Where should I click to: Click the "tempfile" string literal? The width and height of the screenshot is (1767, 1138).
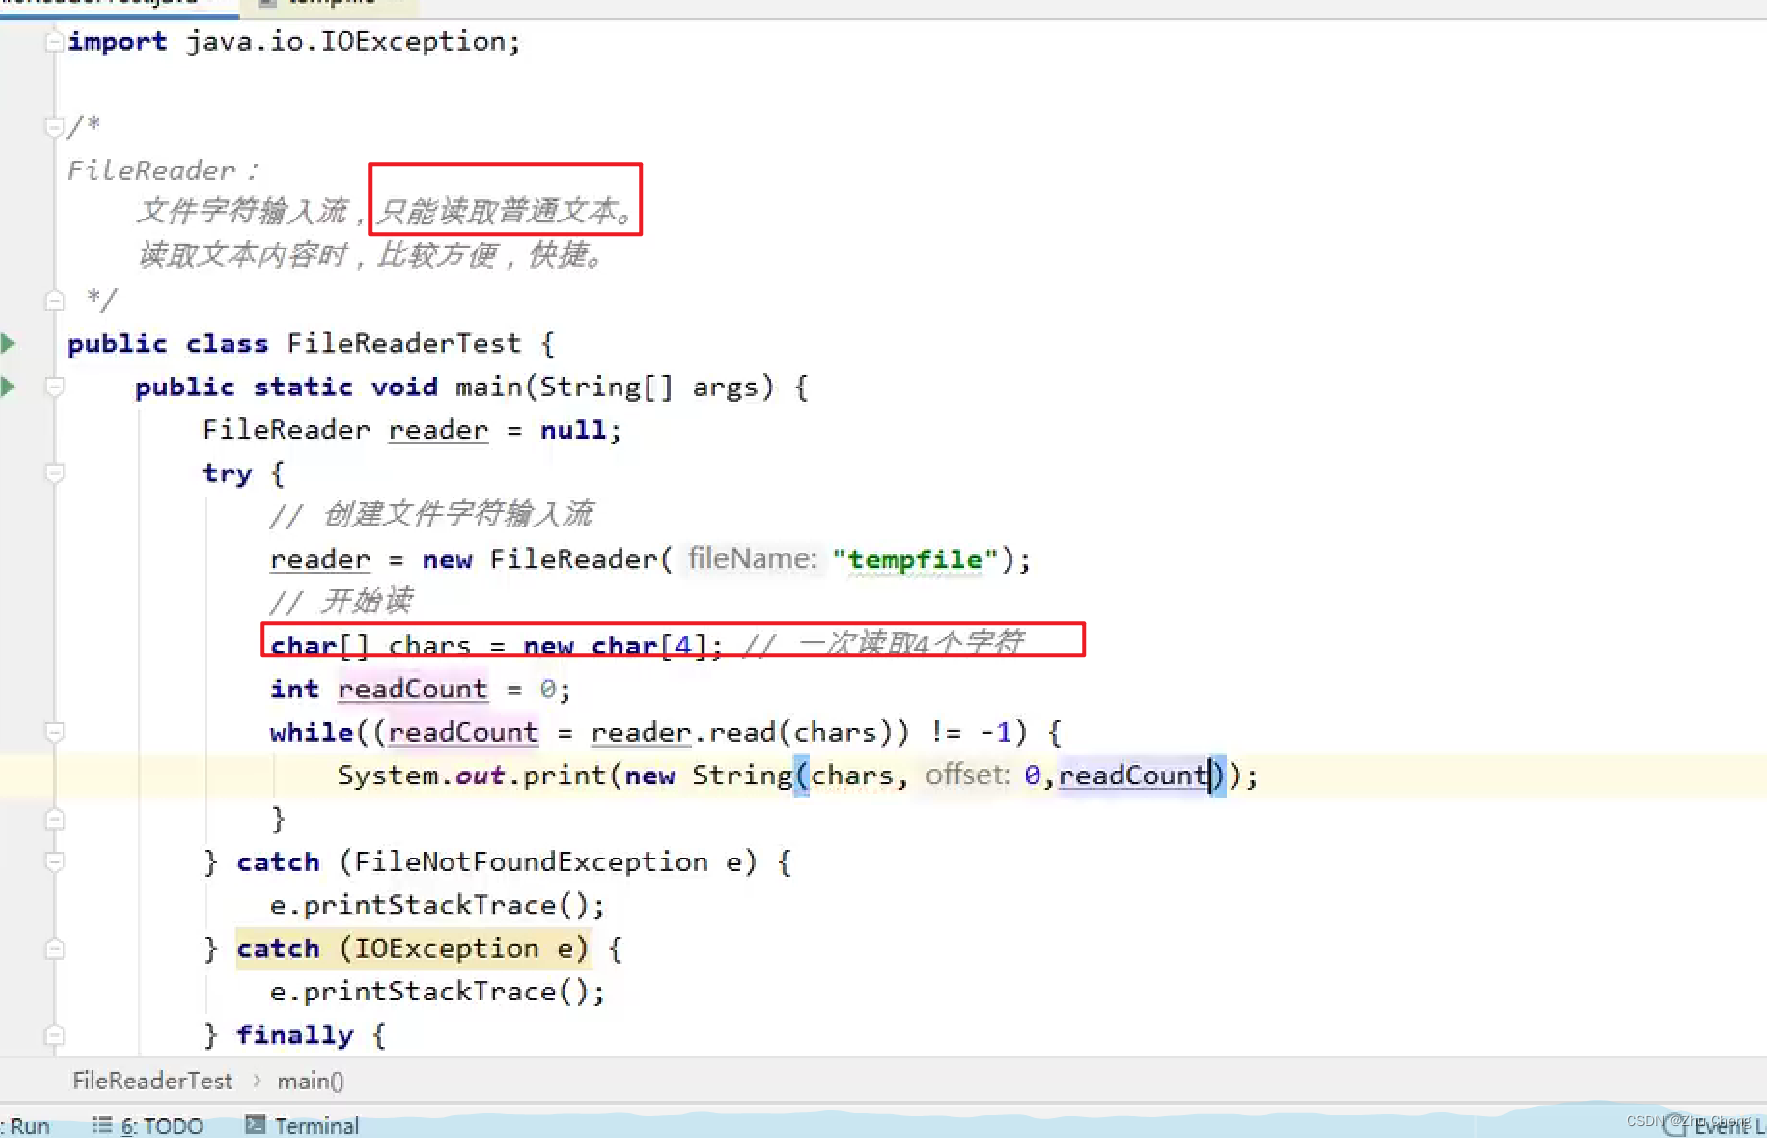pos(915,559)
